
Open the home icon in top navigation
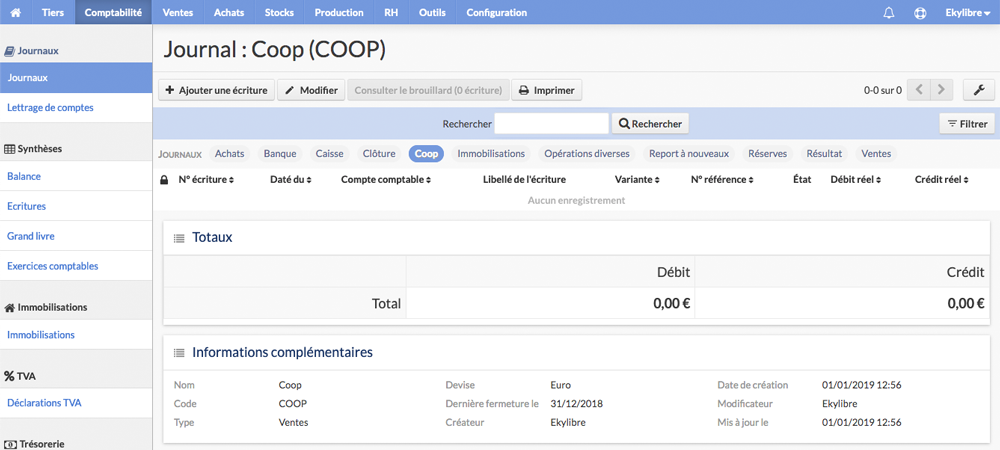(16, 12)
